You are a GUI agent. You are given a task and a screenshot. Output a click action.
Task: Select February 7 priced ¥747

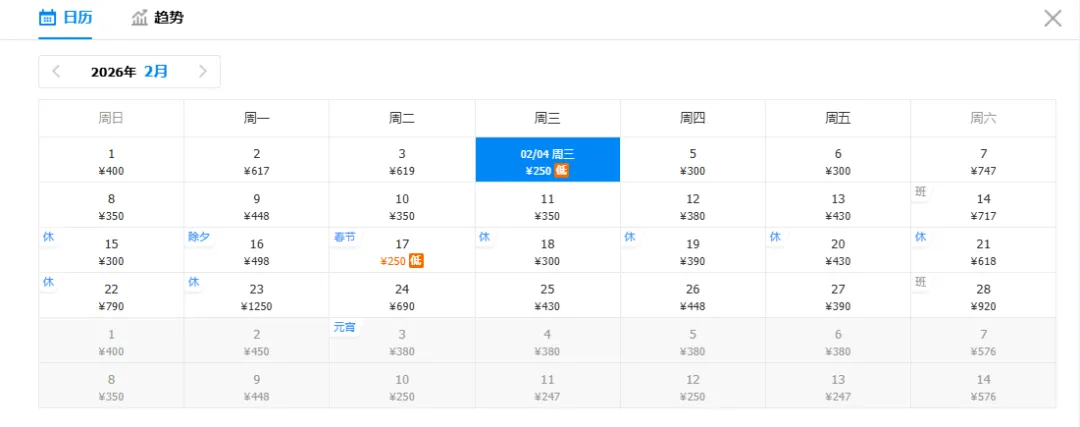984,160
